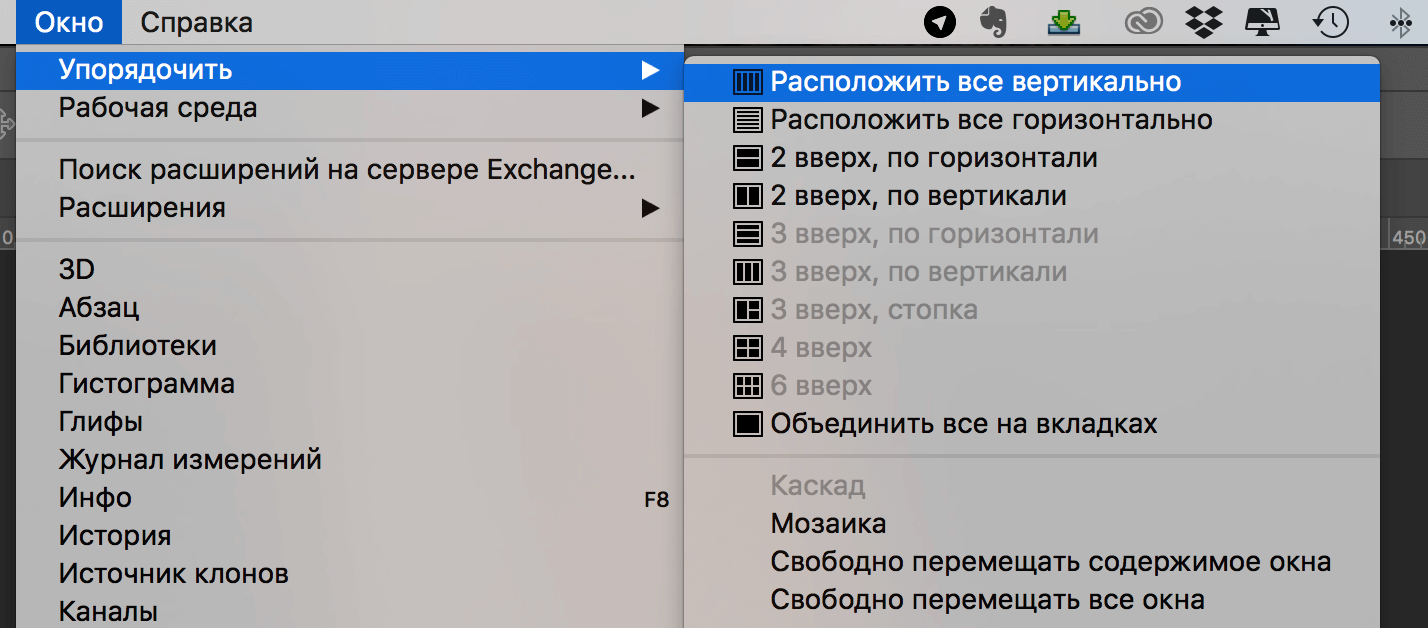Toggle the История panel
Screen dimensions: 1428x628
114,536
